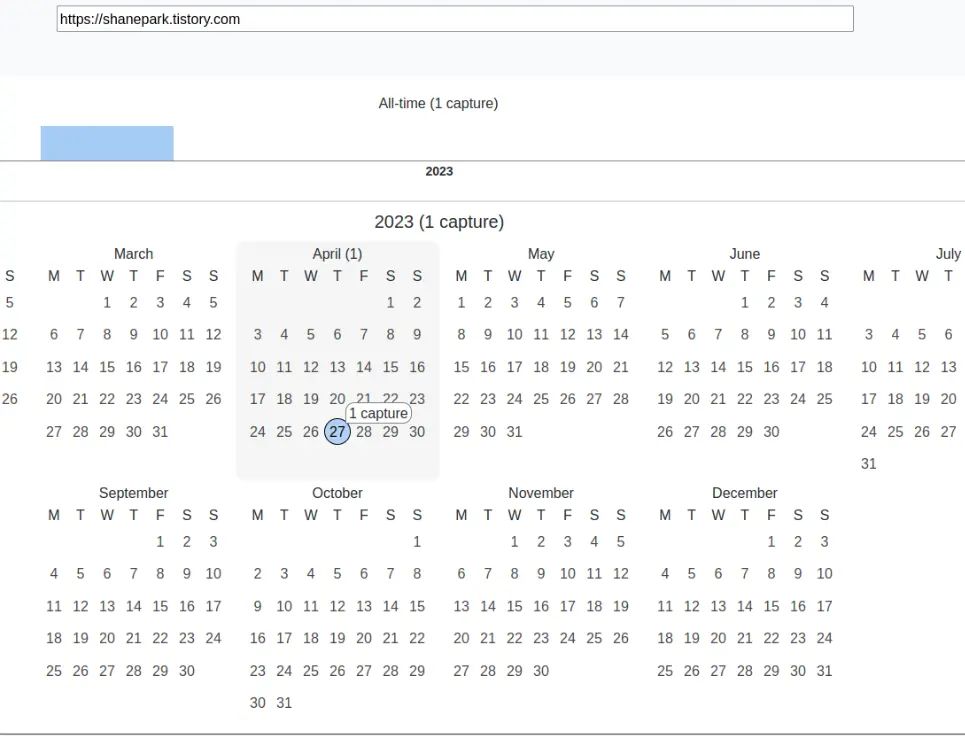Viewport: 965px width, 755px height.
Task: Select day 30 in June
Action: [772, 432]
